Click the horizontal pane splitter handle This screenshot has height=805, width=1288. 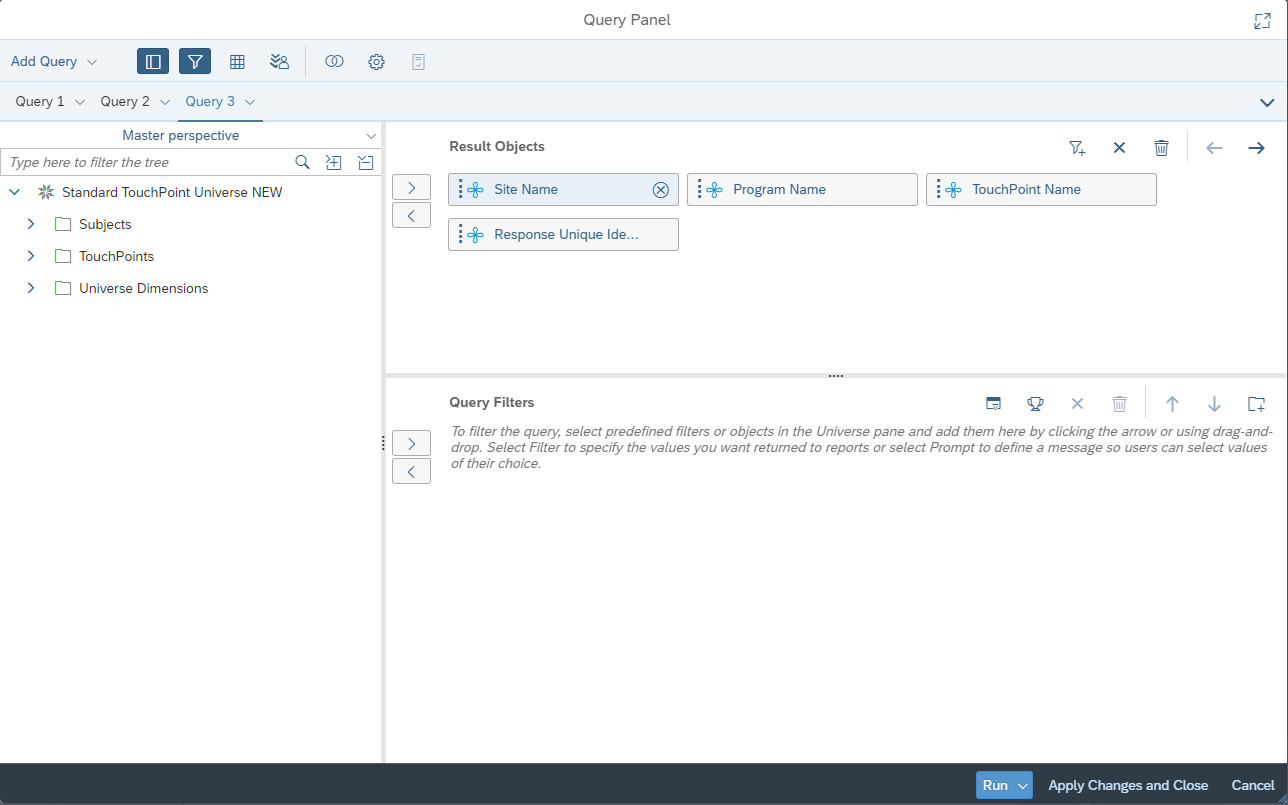(x=836, y=376)
